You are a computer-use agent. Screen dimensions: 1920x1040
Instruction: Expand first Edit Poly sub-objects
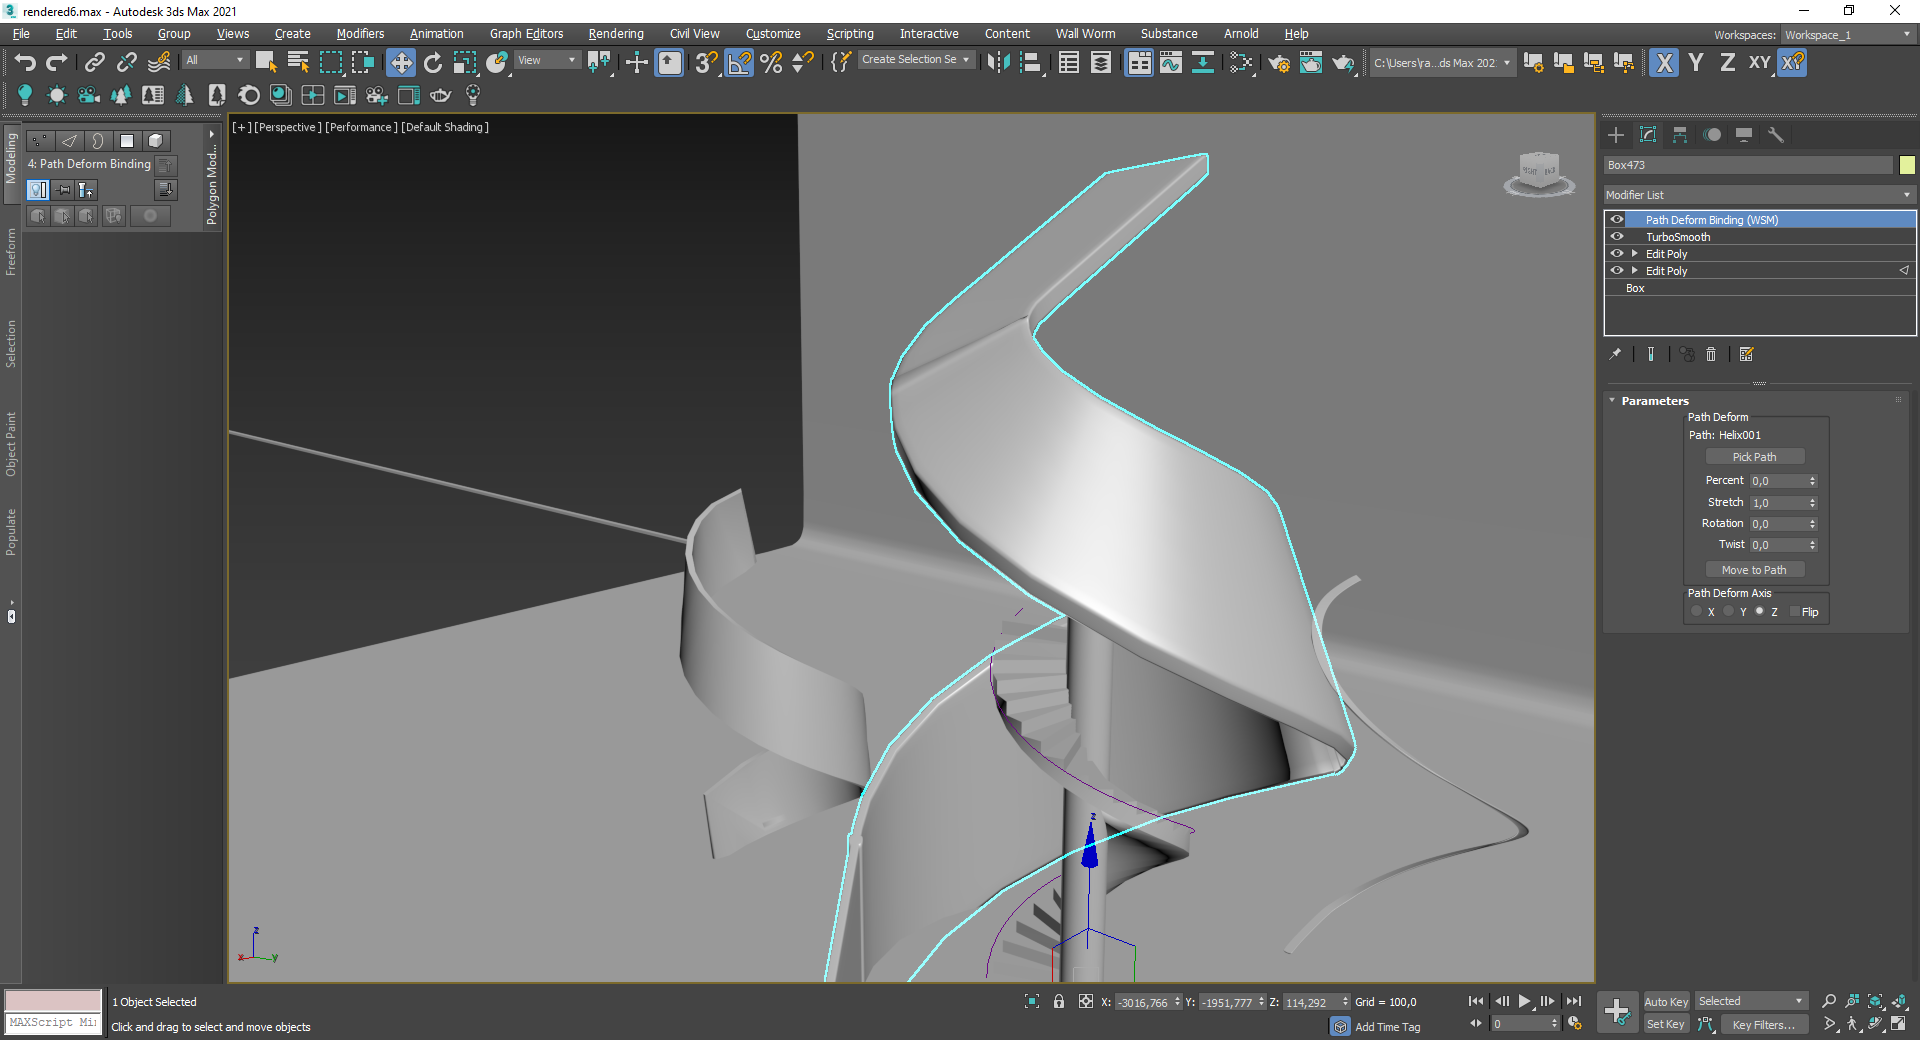coord(1635,254)
